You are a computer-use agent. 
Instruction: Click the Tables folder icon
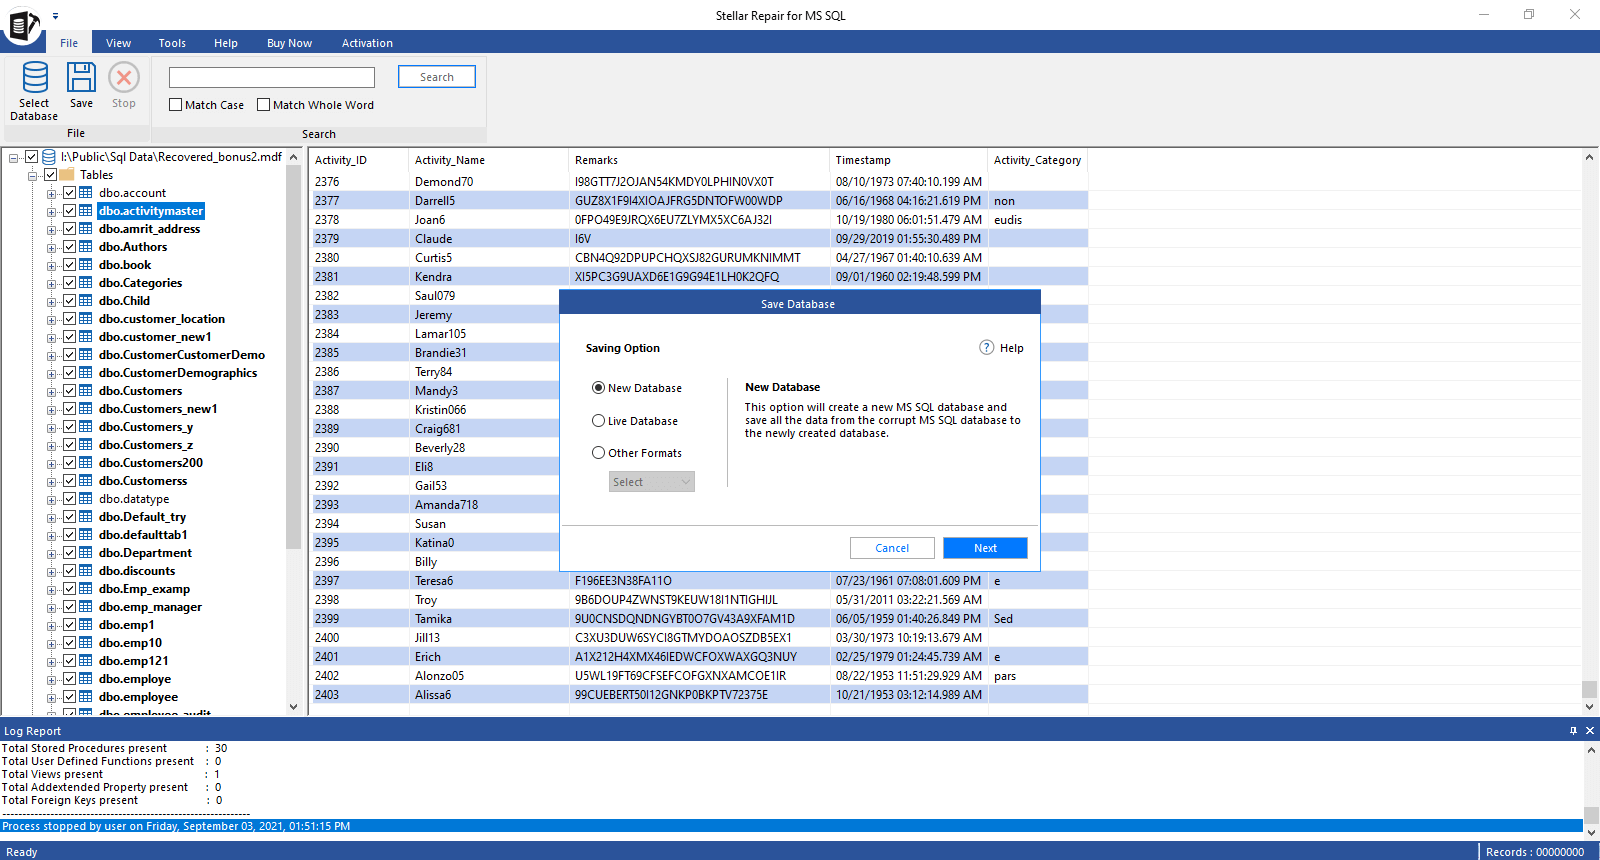coord(67,175)
